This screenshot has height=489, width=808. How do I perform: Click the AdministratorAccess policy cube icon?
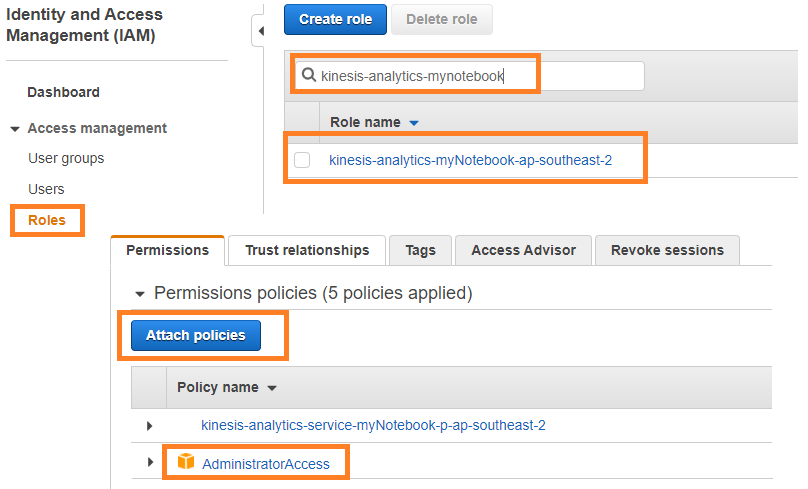pyautogui.click(x=186, y=462)
